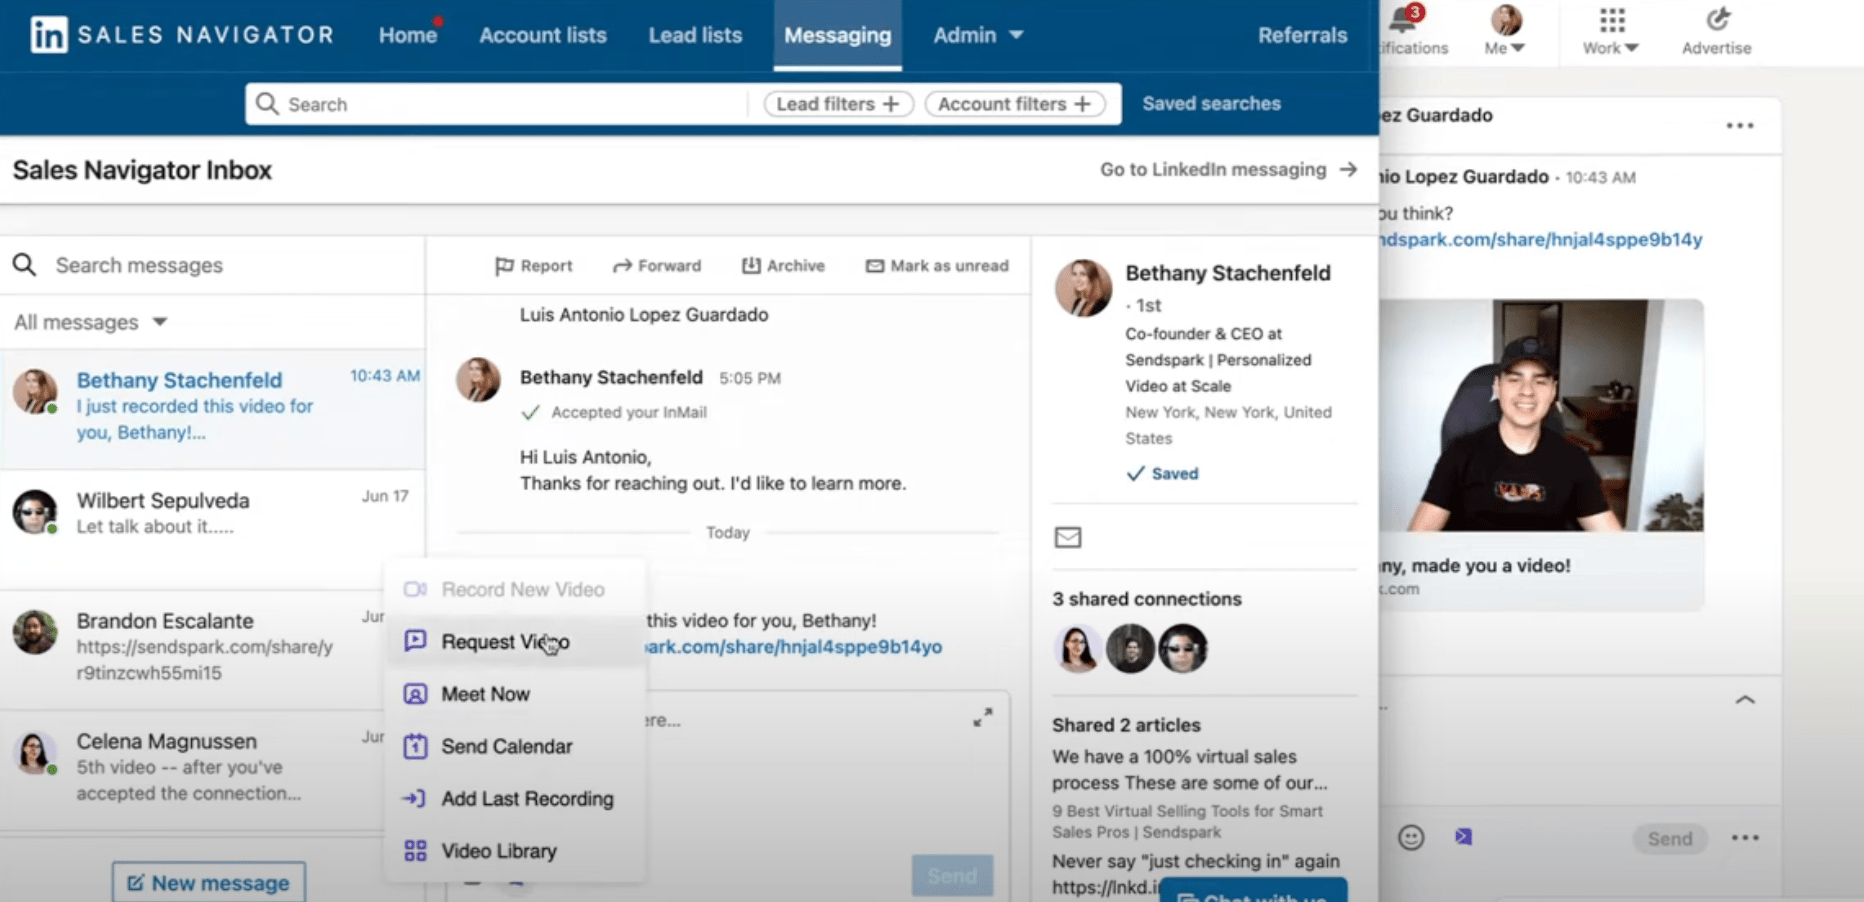Click the Archive icon
Image resolution: width=1864 pixels, height=902 pixels.
click(751, 265)
